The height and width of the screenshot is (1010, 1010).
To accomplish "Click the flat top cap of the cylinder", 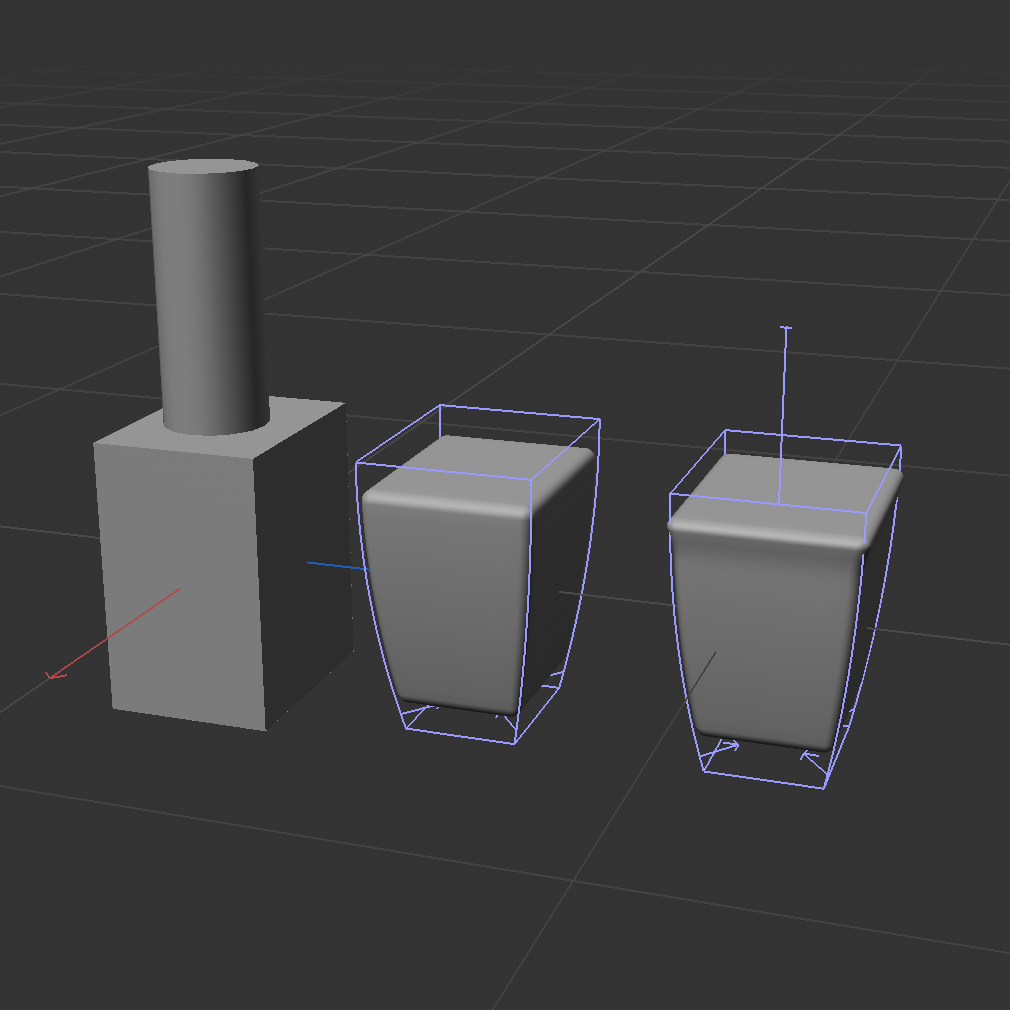I will (x=203, y=166).
